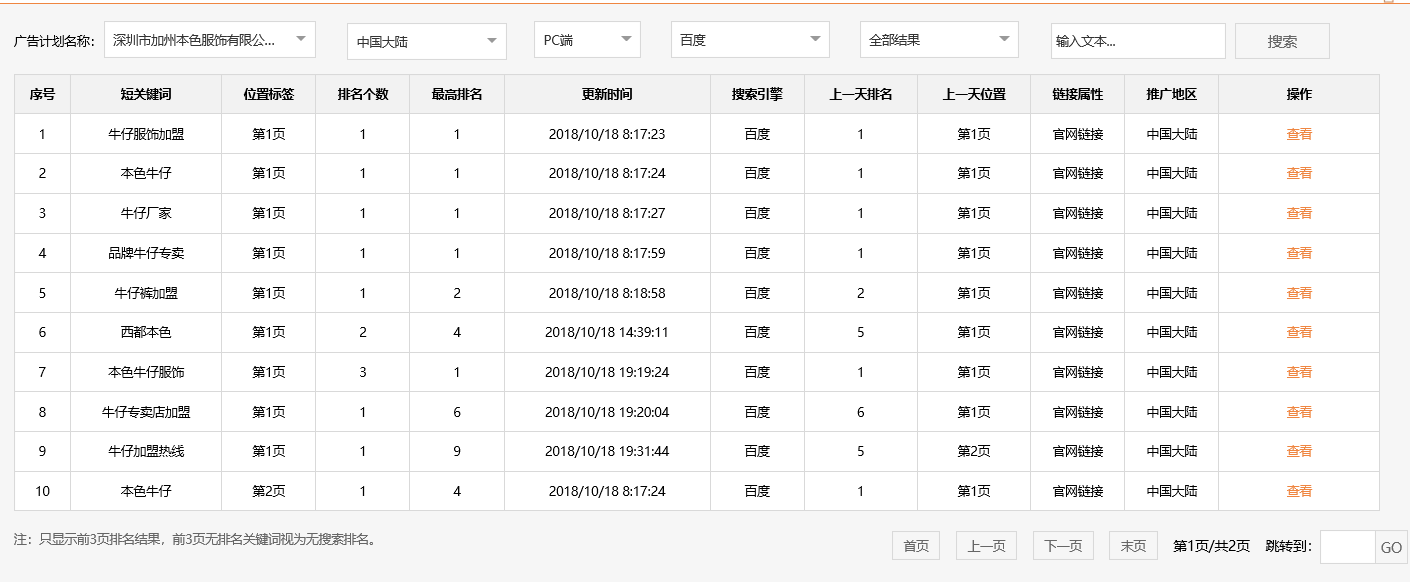Click 查看 for the 本色牛仔 row

coord(1299,172)
